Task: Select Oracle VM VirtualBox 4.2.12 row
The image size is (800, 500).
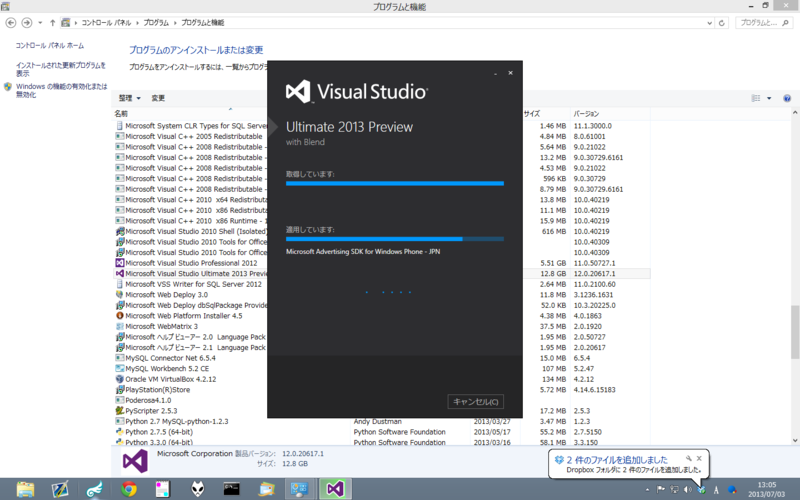Action: click(381, 379)
